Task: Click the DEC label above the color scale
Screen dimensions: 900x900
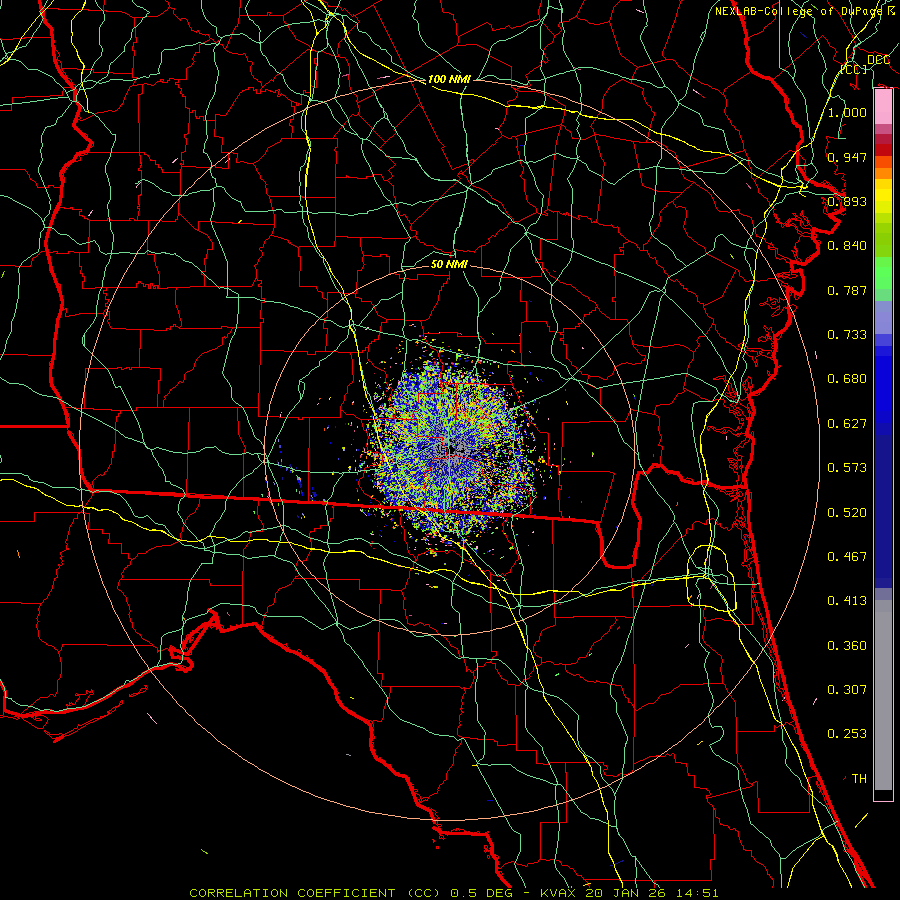Action: 878,60
